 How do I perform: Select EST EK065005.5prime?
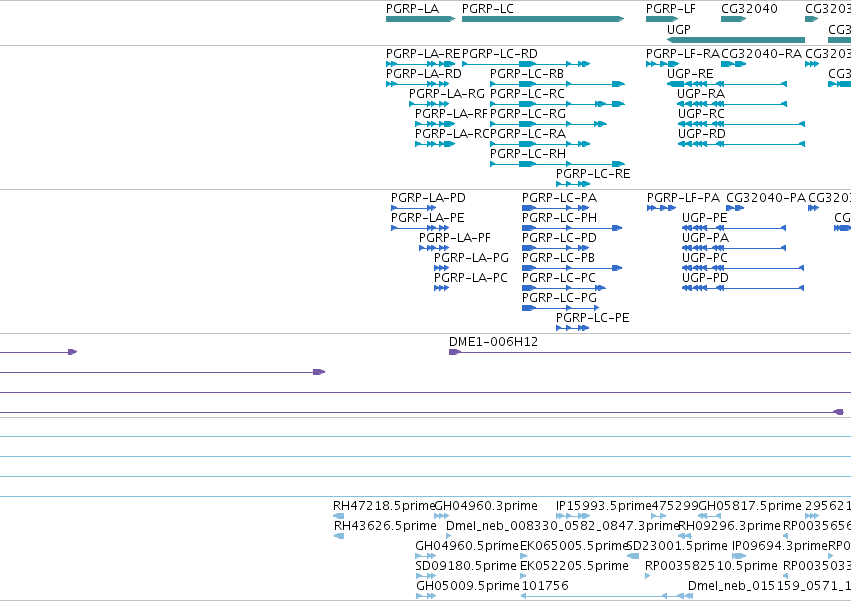point(524,556)
